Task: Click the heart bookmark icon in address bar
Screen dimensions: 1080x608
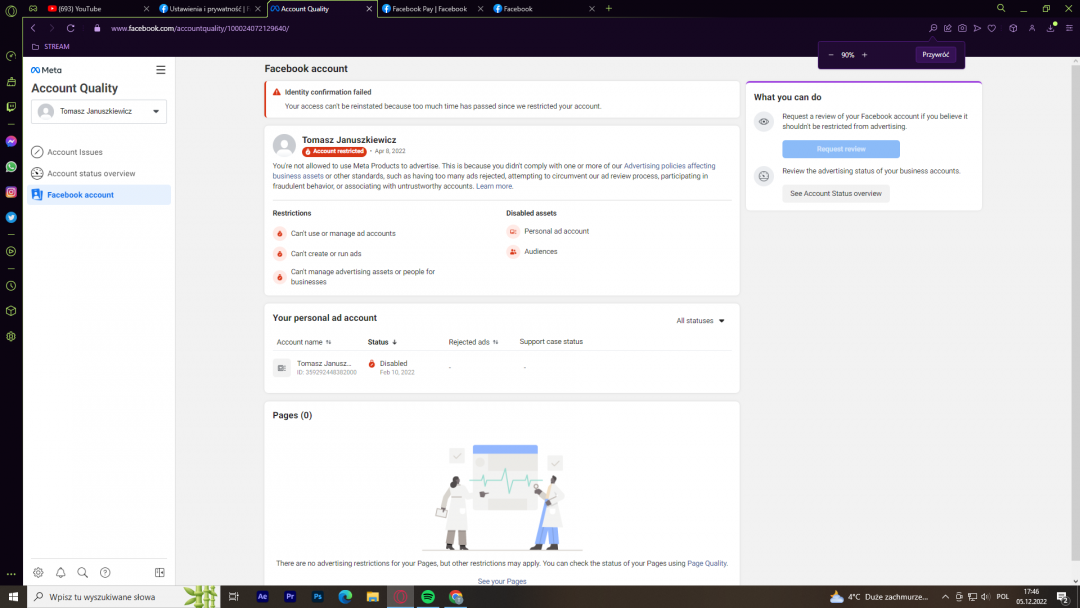Action: [991, 28]
